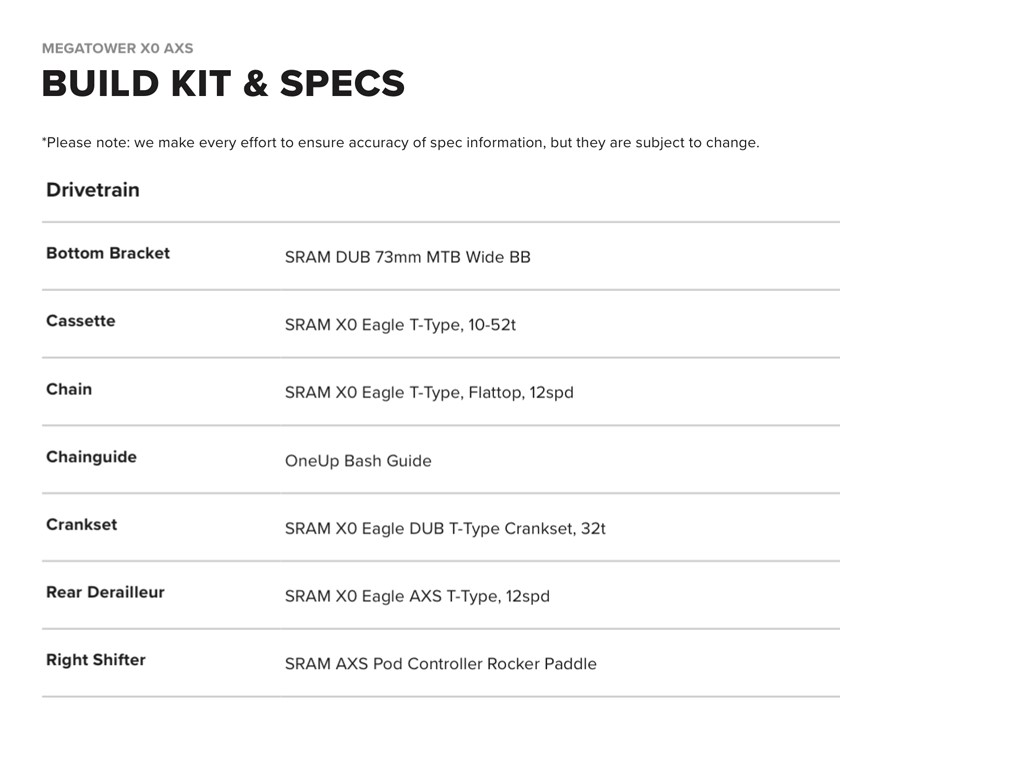Select the SRAM DUB 73mm MTB Wide BB value

(x=407, y=257)
